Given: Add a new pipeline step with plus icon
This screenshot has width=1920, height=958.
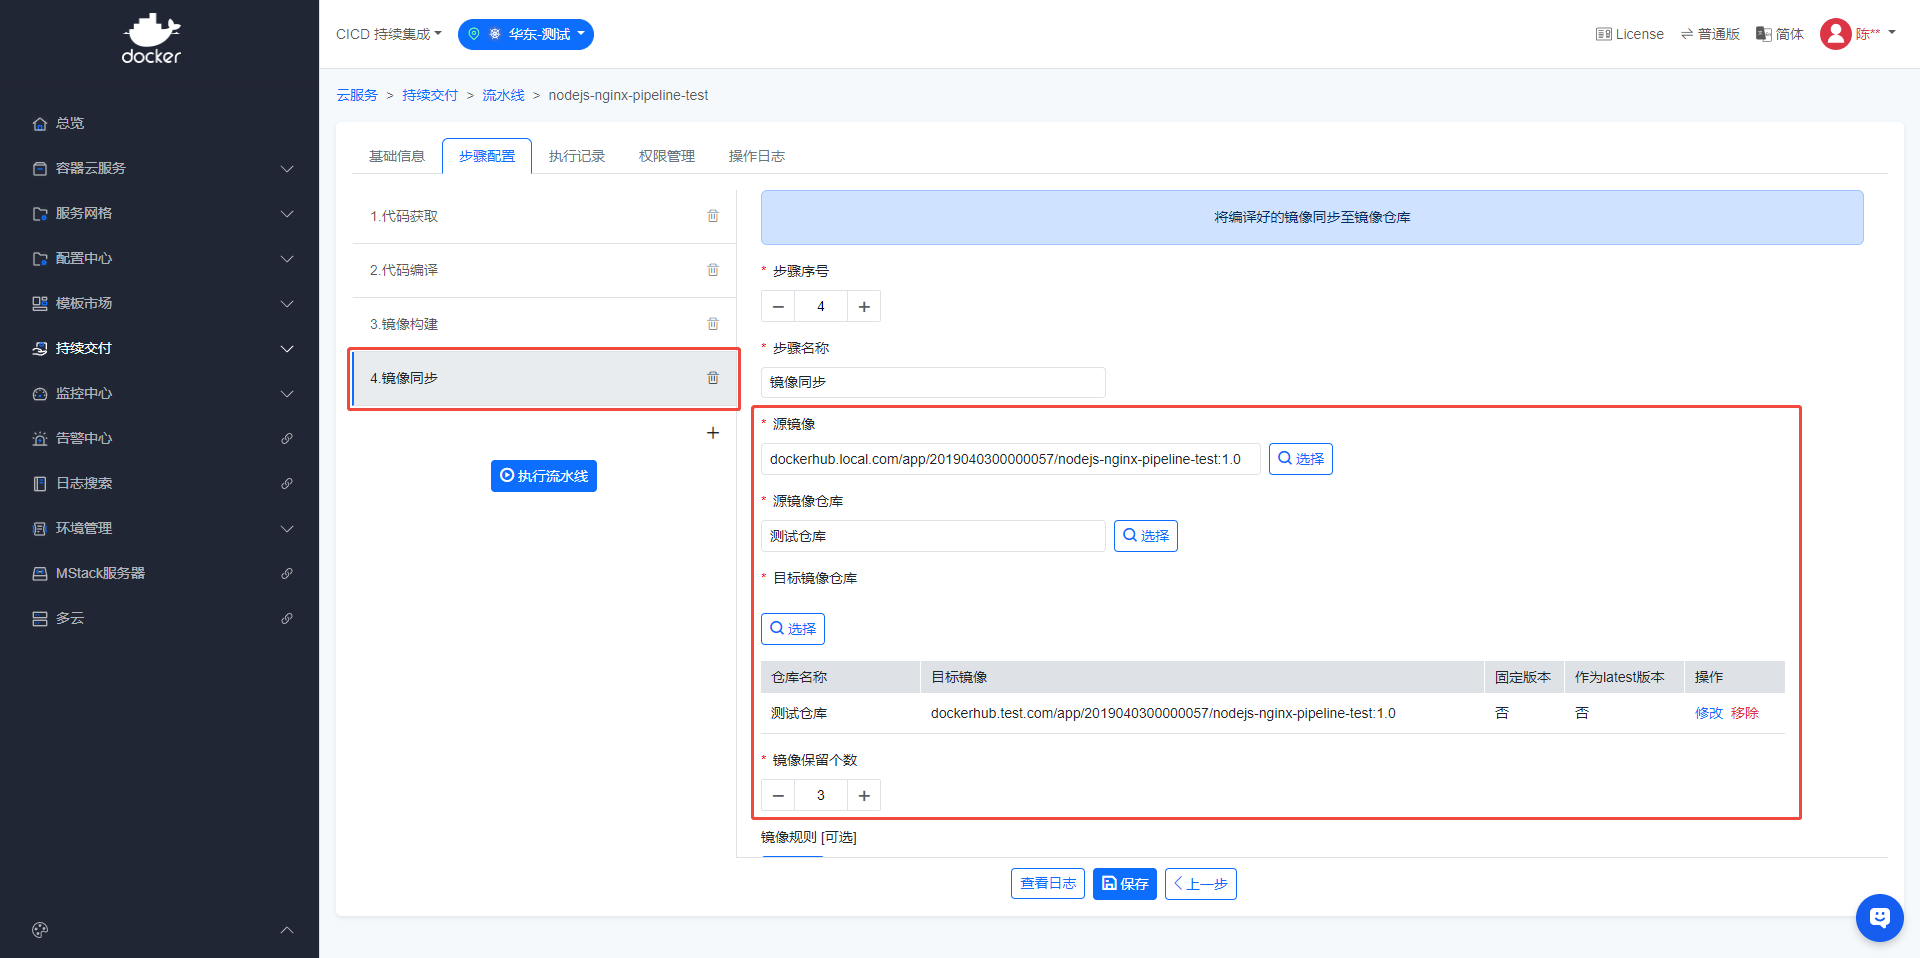Looking at the screenshot, I should point(713,433).
